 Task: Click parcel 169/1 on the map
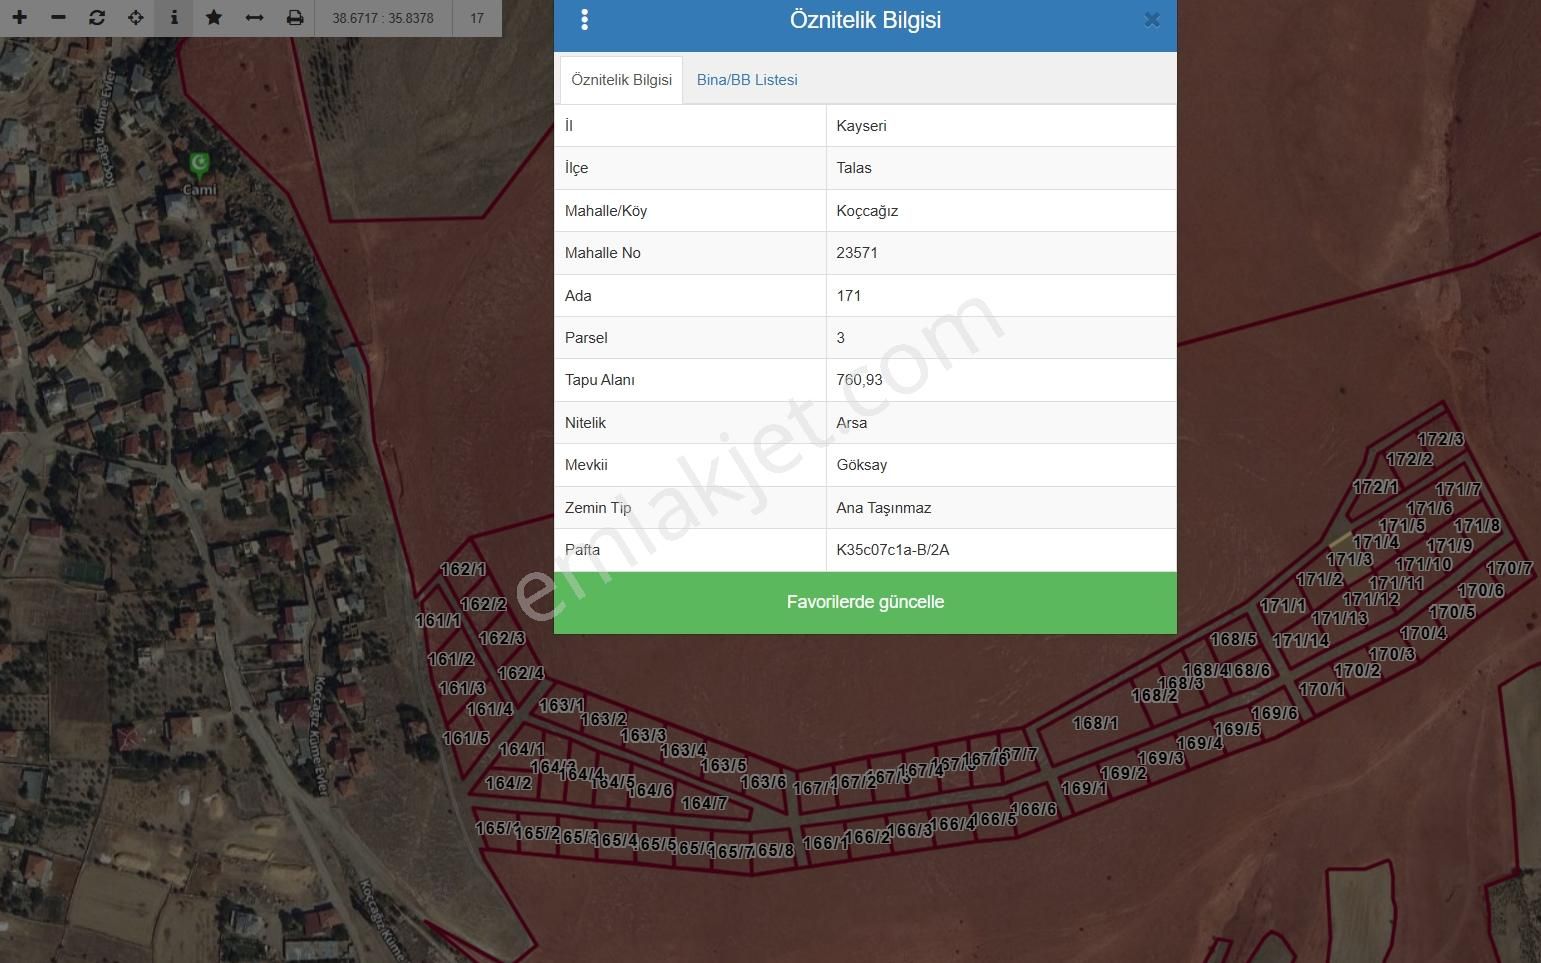coord(1084,788)
